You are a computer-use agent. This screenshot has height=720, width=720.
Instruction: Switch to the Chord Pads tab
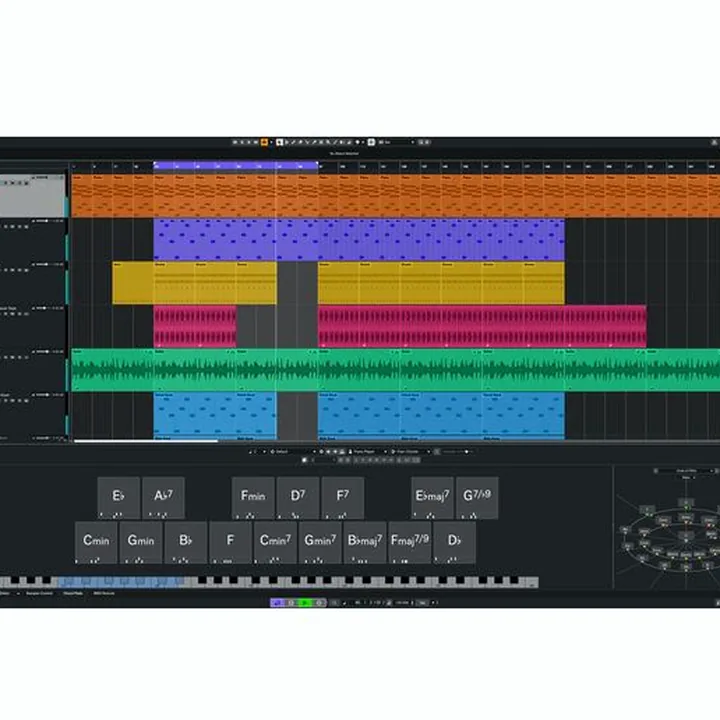point(73,594)
